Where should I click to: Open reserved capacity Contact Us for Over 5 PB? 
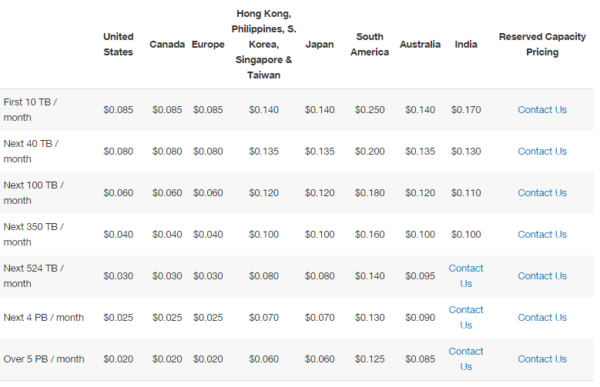(x=542, y=359)
